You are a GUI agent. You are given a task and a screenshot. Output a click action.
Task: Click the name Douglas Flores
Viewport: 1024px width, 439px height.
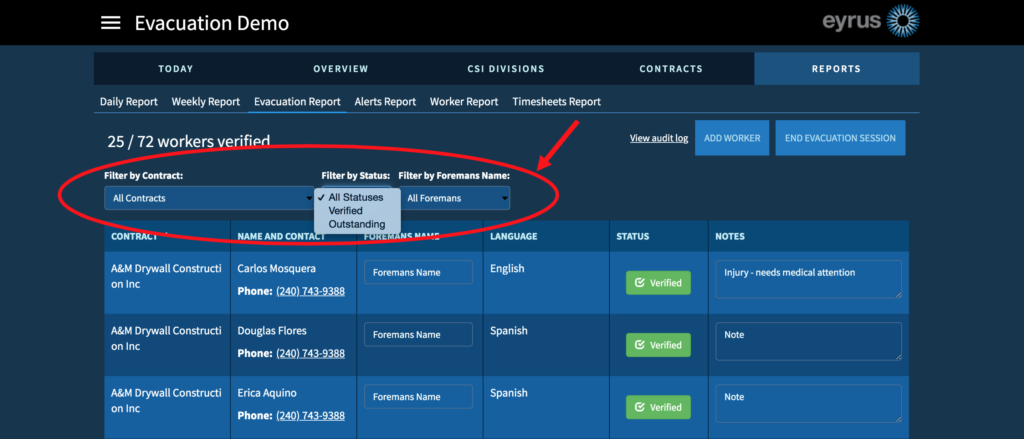pos(272,331)
